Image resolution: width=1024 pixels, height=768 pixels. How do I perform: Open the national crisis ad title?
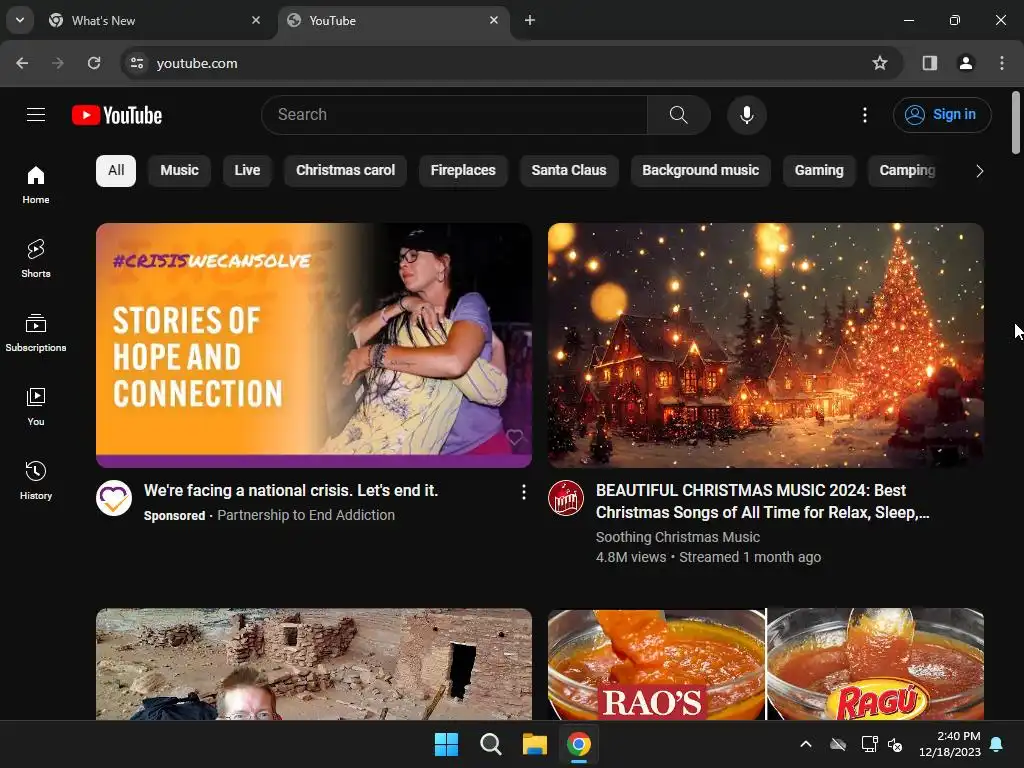[291, 490]
